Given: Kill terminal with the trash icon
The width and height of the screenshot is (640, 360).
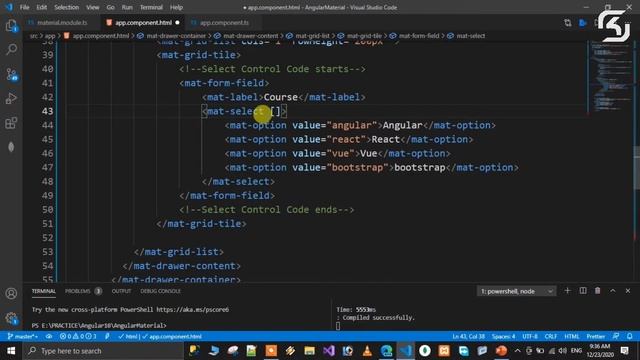Looking at the screenshot, I should [598, 291].
